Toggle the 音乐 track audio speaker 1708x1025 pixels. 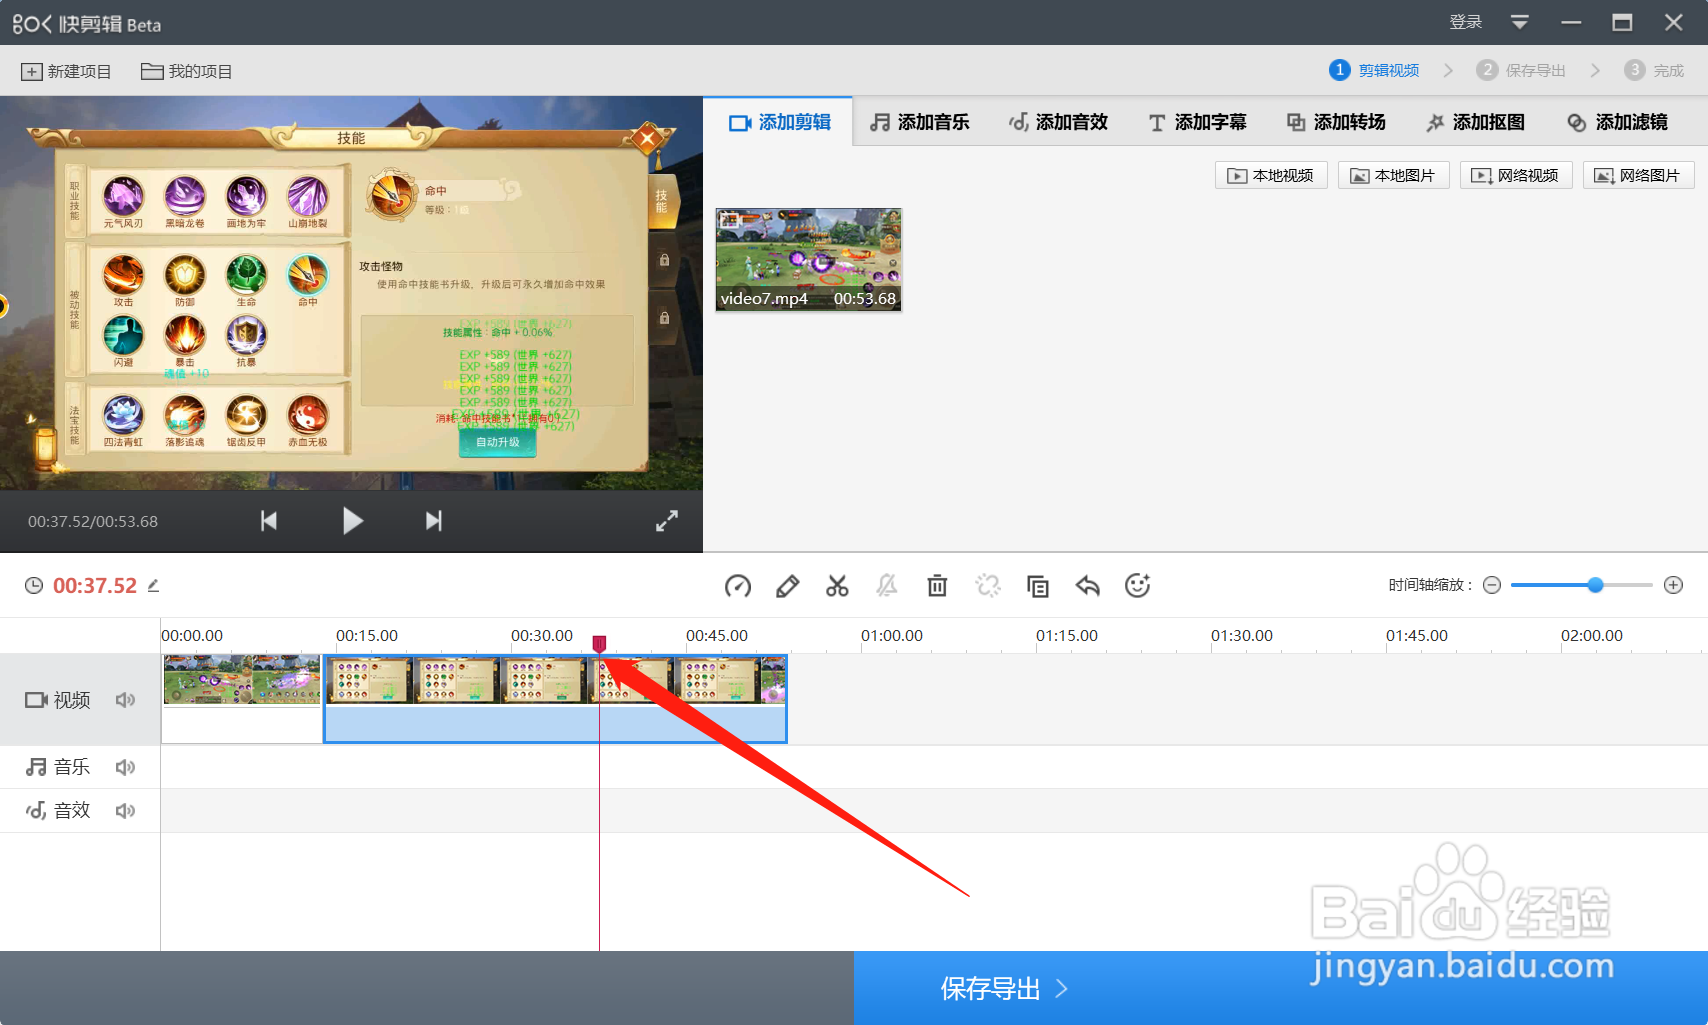125,766
